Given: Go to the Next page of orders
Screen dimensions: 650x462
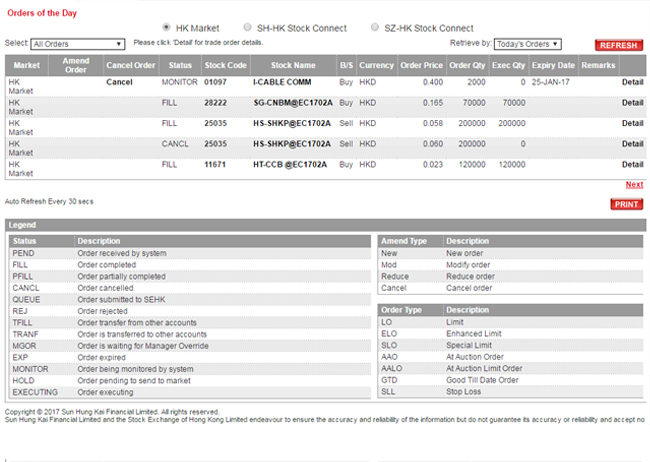Looking at the screenshot, I should (x=634, y=185).
